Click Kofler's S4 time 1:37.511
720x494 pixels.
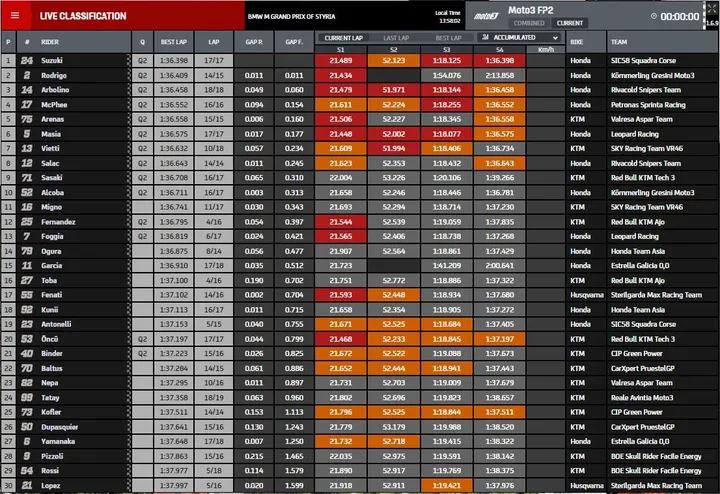(x=500, y=412)
